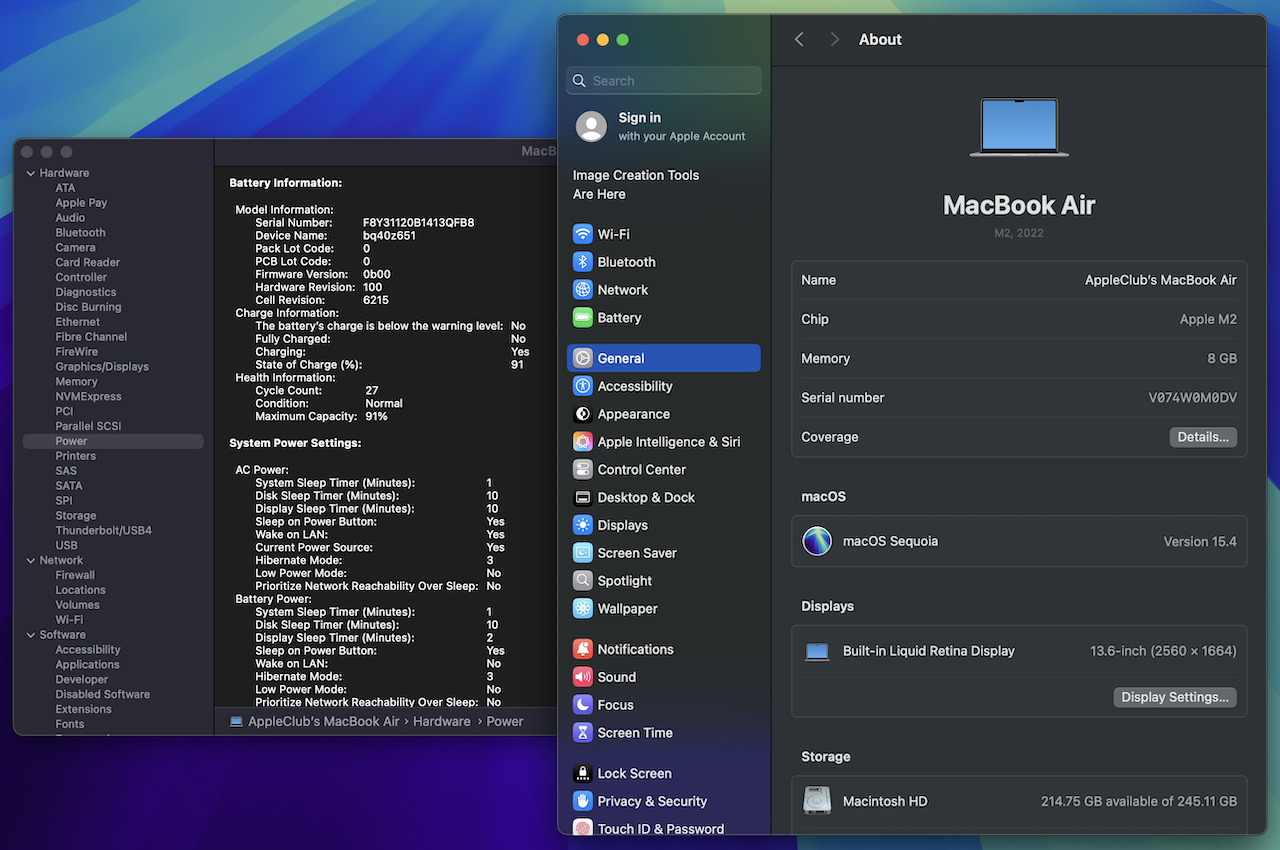1280x850 pixels.
Task: Go back using the left chevron
Action: [799, 39]
